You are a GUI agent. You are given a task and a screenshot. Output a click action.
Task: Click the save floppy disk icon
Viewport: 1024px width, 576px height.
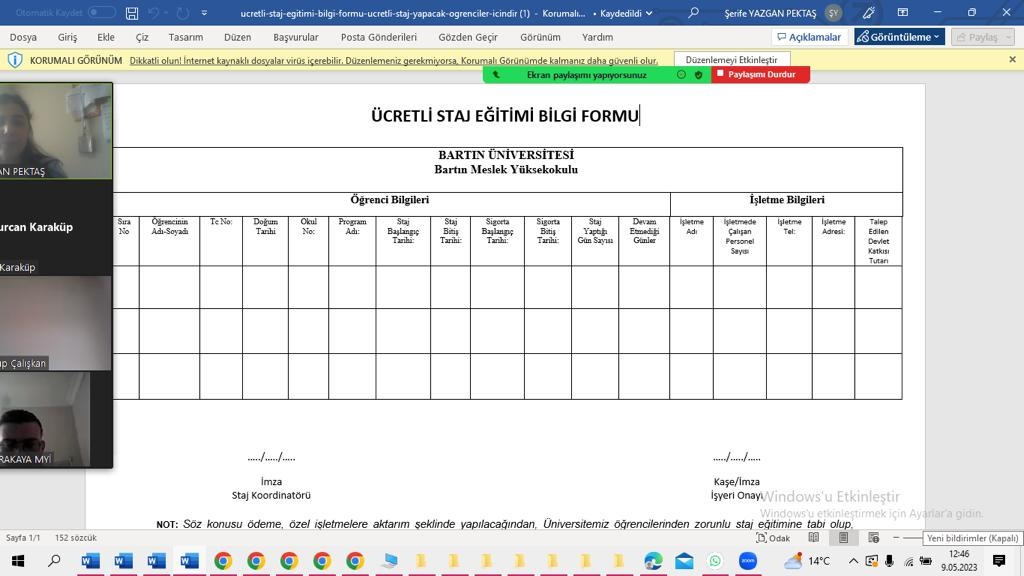[132, 13]
